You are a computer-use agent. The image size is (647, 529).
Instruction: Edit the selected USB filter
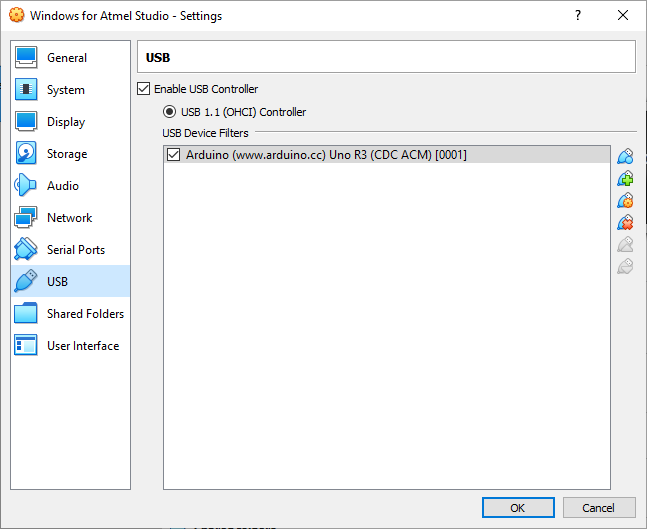pyautogui.click(x=625, y=201)
